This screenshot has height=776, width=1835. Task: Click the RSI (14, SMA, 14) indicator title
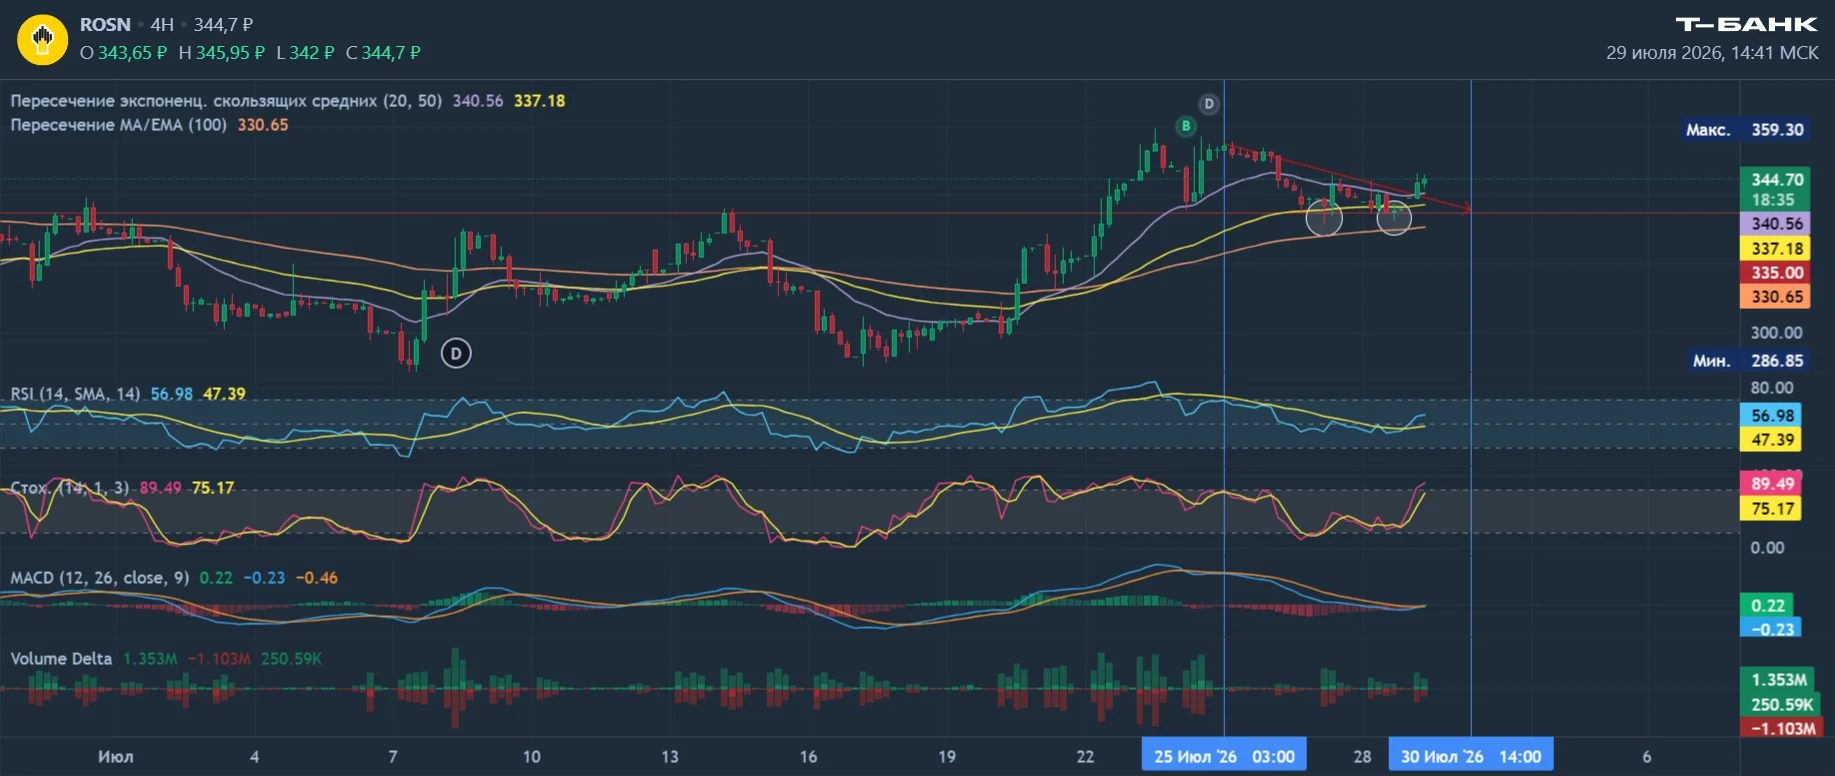(x=75, y=394)
